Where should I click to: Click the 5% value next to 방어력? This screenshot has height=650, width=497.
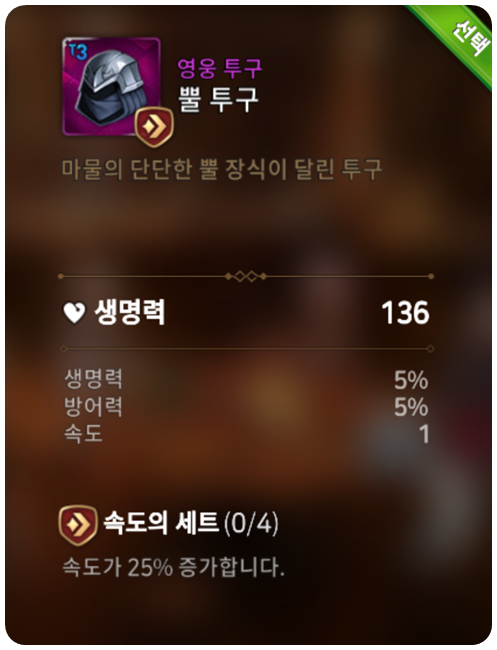click(x=411, y=407)
